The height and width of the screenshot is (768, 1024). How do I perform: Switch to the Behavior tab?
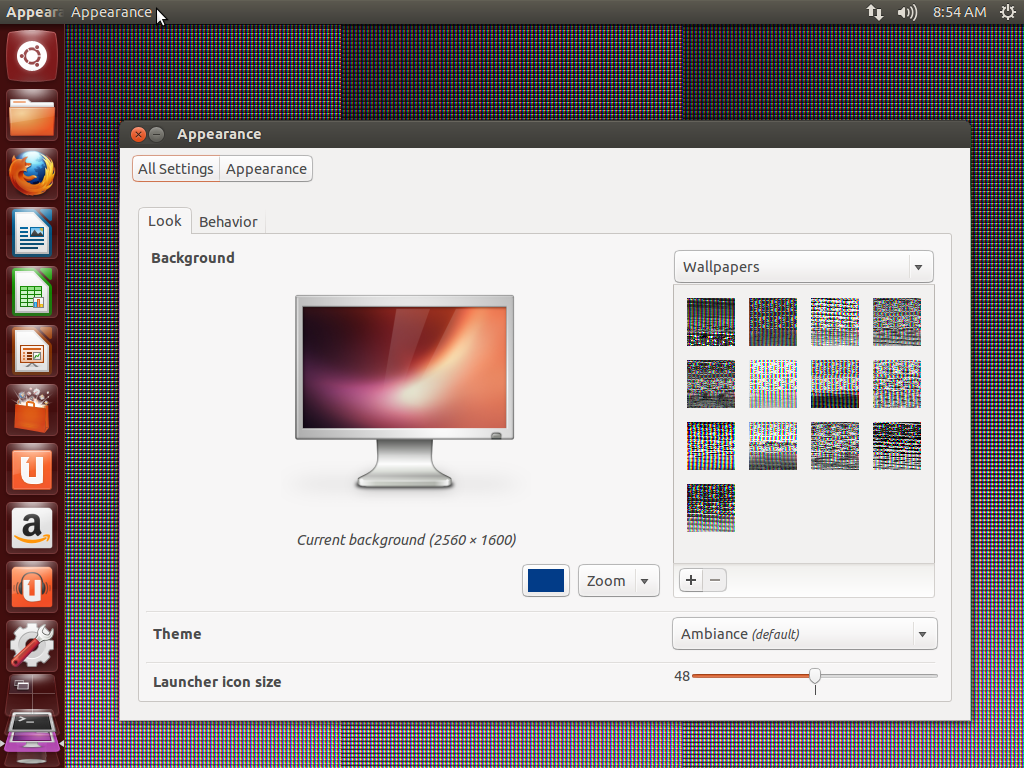228,222
